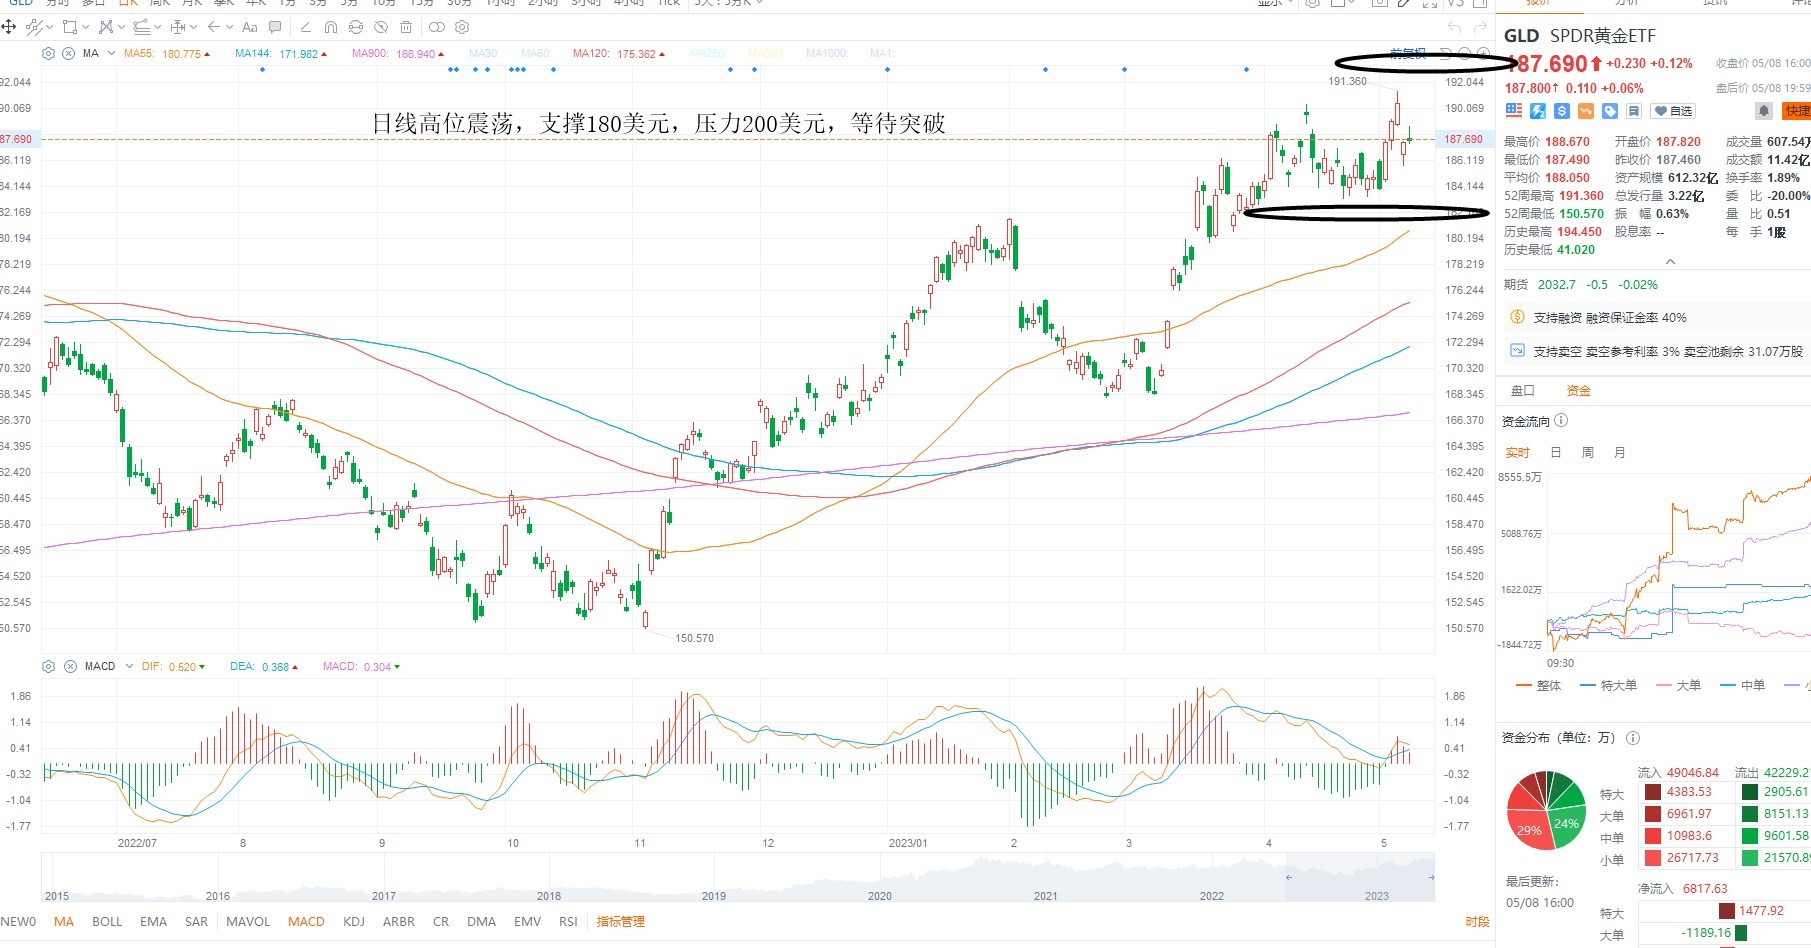
Task: Collapse the quote details chevron
Action: click(1670, 262)
